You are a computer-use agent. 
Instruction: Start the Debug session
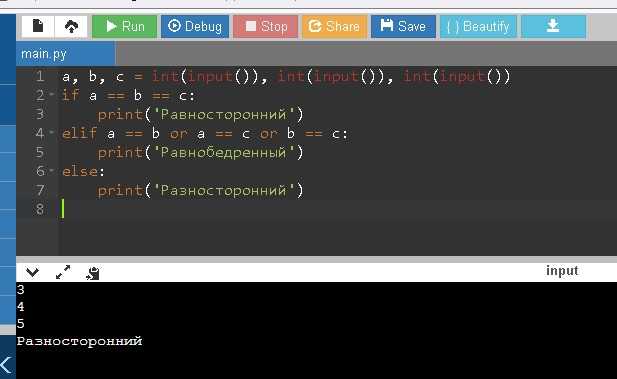point(195,26)
